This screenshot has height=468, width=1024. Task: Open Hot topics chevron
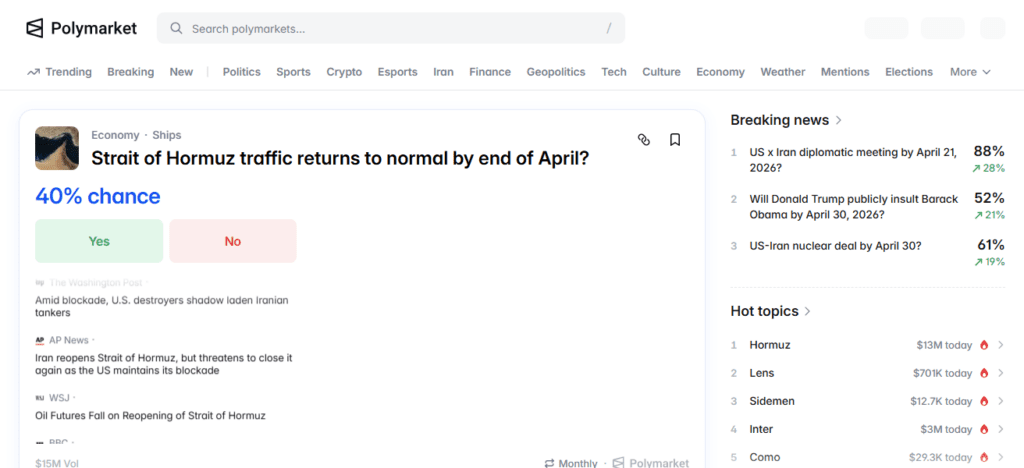pos(808,311)
